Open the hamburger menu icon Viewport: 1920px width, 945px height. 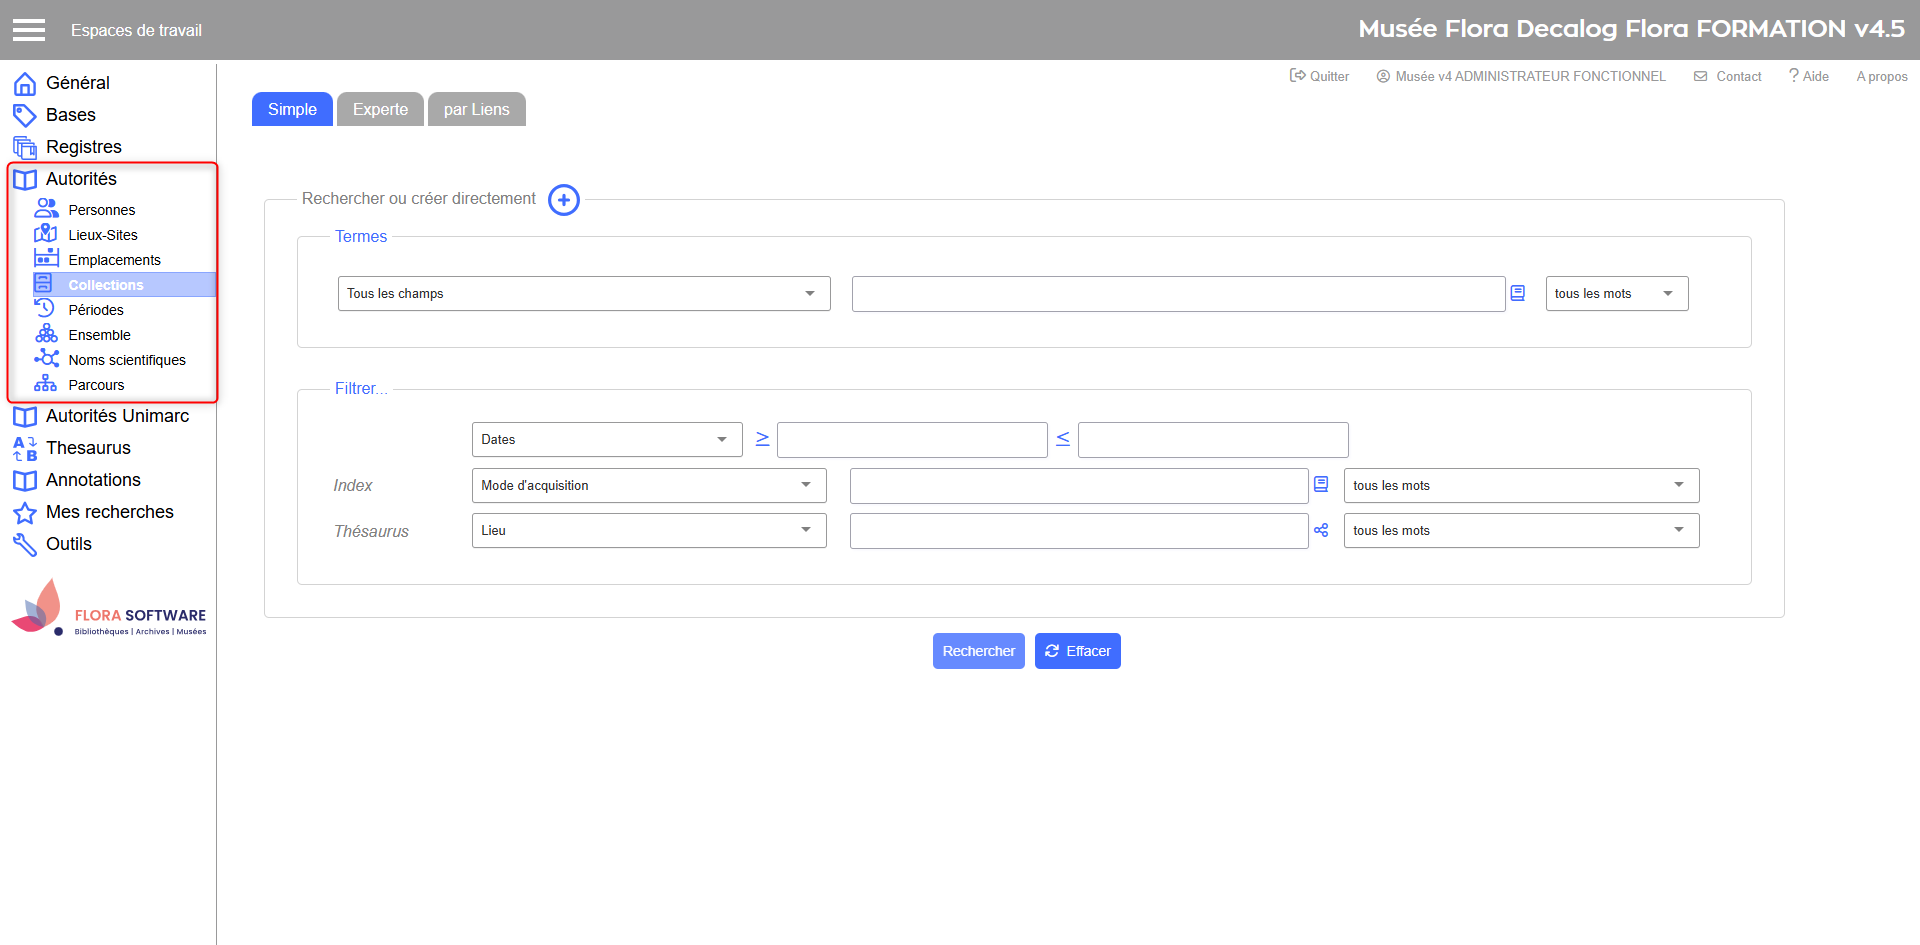click(29, 30)
